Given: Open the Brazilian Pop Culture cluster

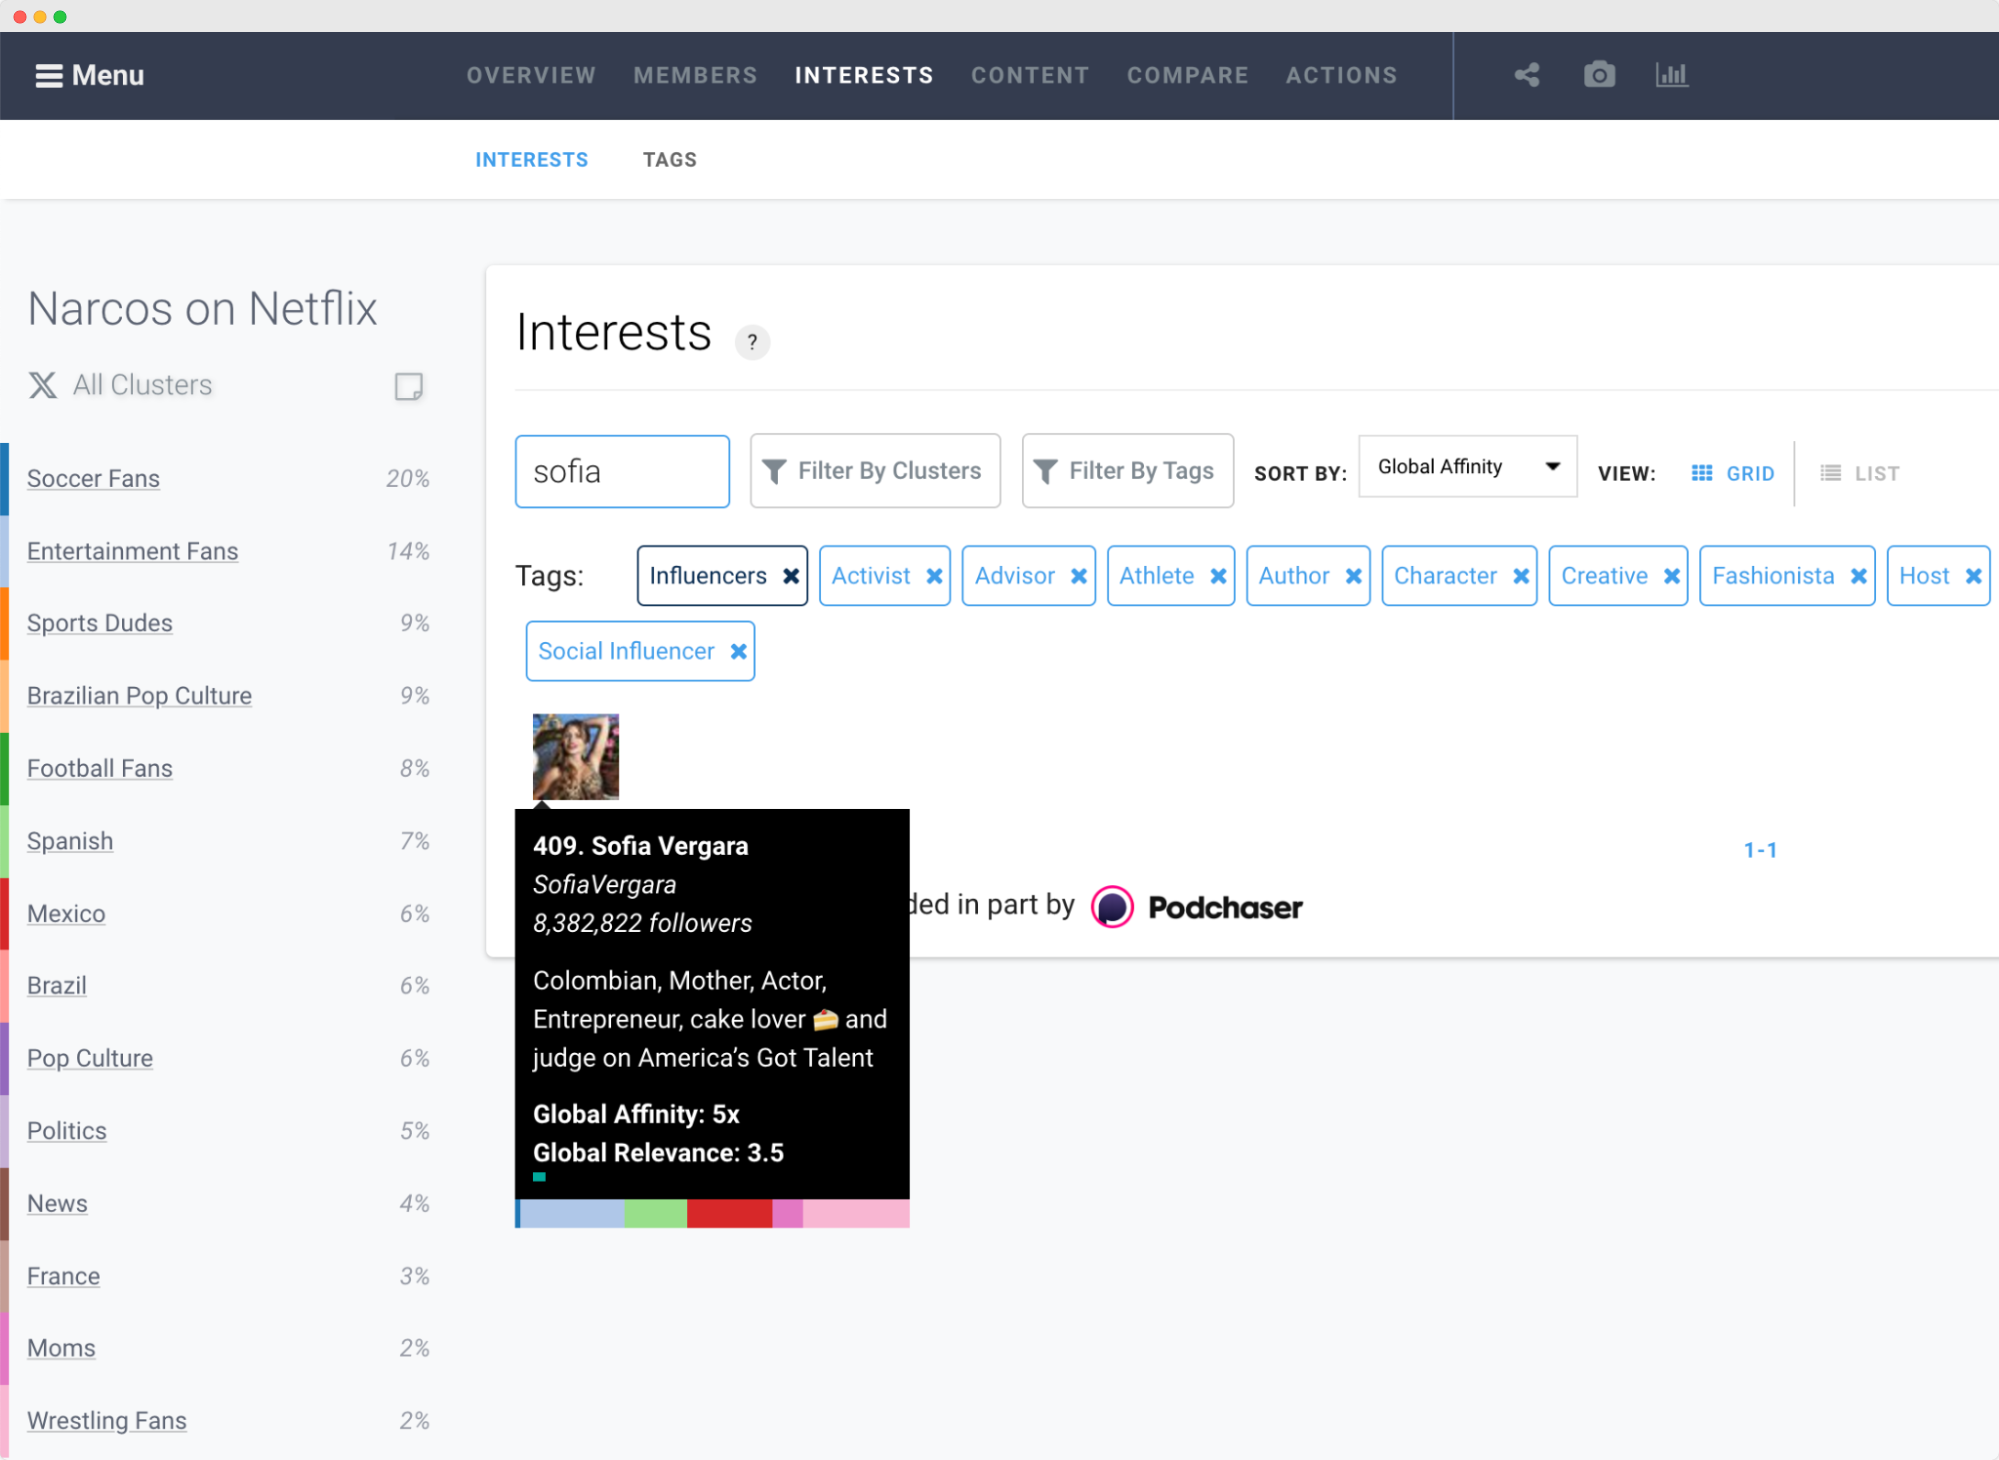Looking at the screenshot, I should (x=139, y=696).
